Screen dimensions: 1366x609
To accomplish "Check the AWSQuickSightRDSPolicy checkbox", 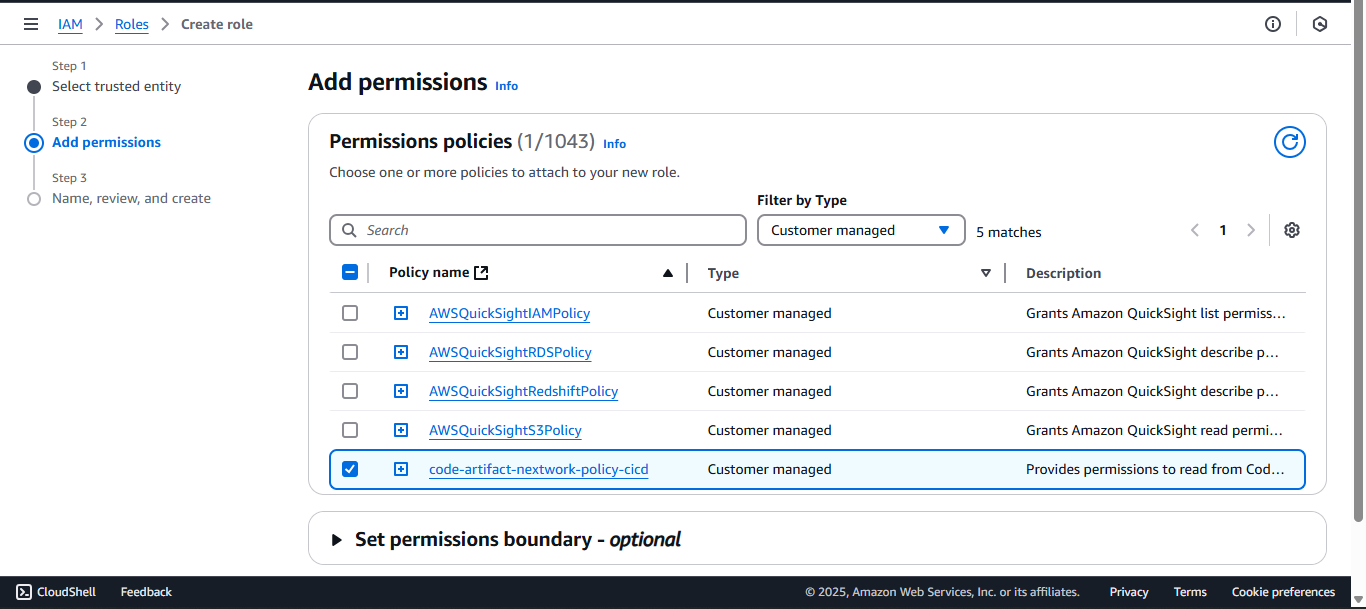I will coord(350,352).
